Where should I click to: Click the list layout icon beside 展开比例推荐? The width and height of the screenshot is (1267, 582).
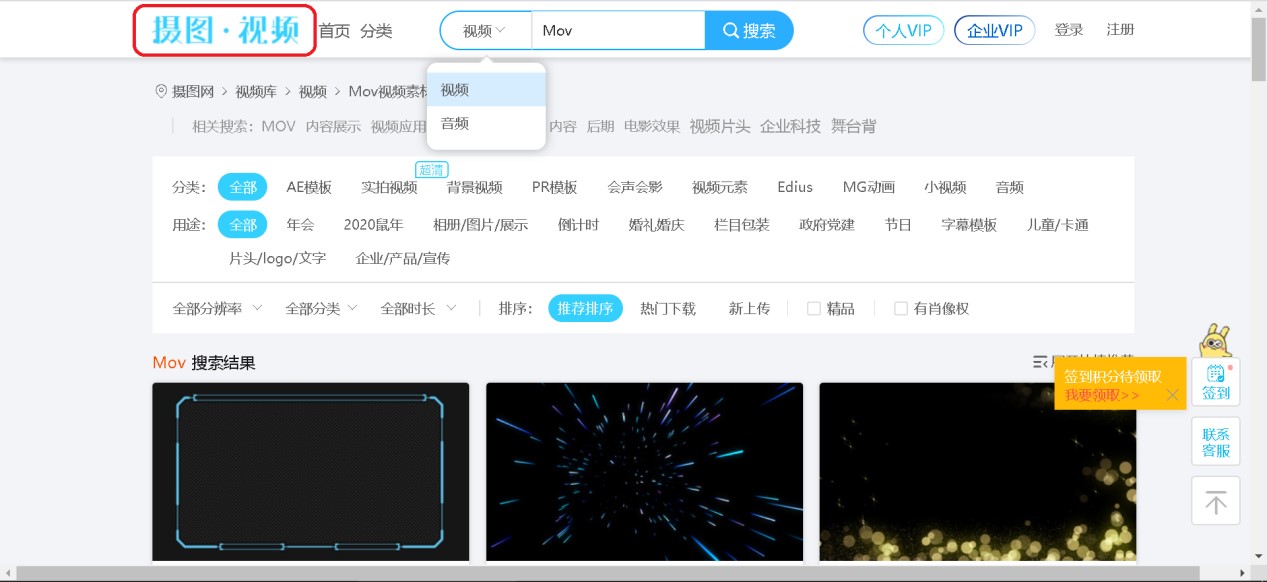coord(1040,362)
